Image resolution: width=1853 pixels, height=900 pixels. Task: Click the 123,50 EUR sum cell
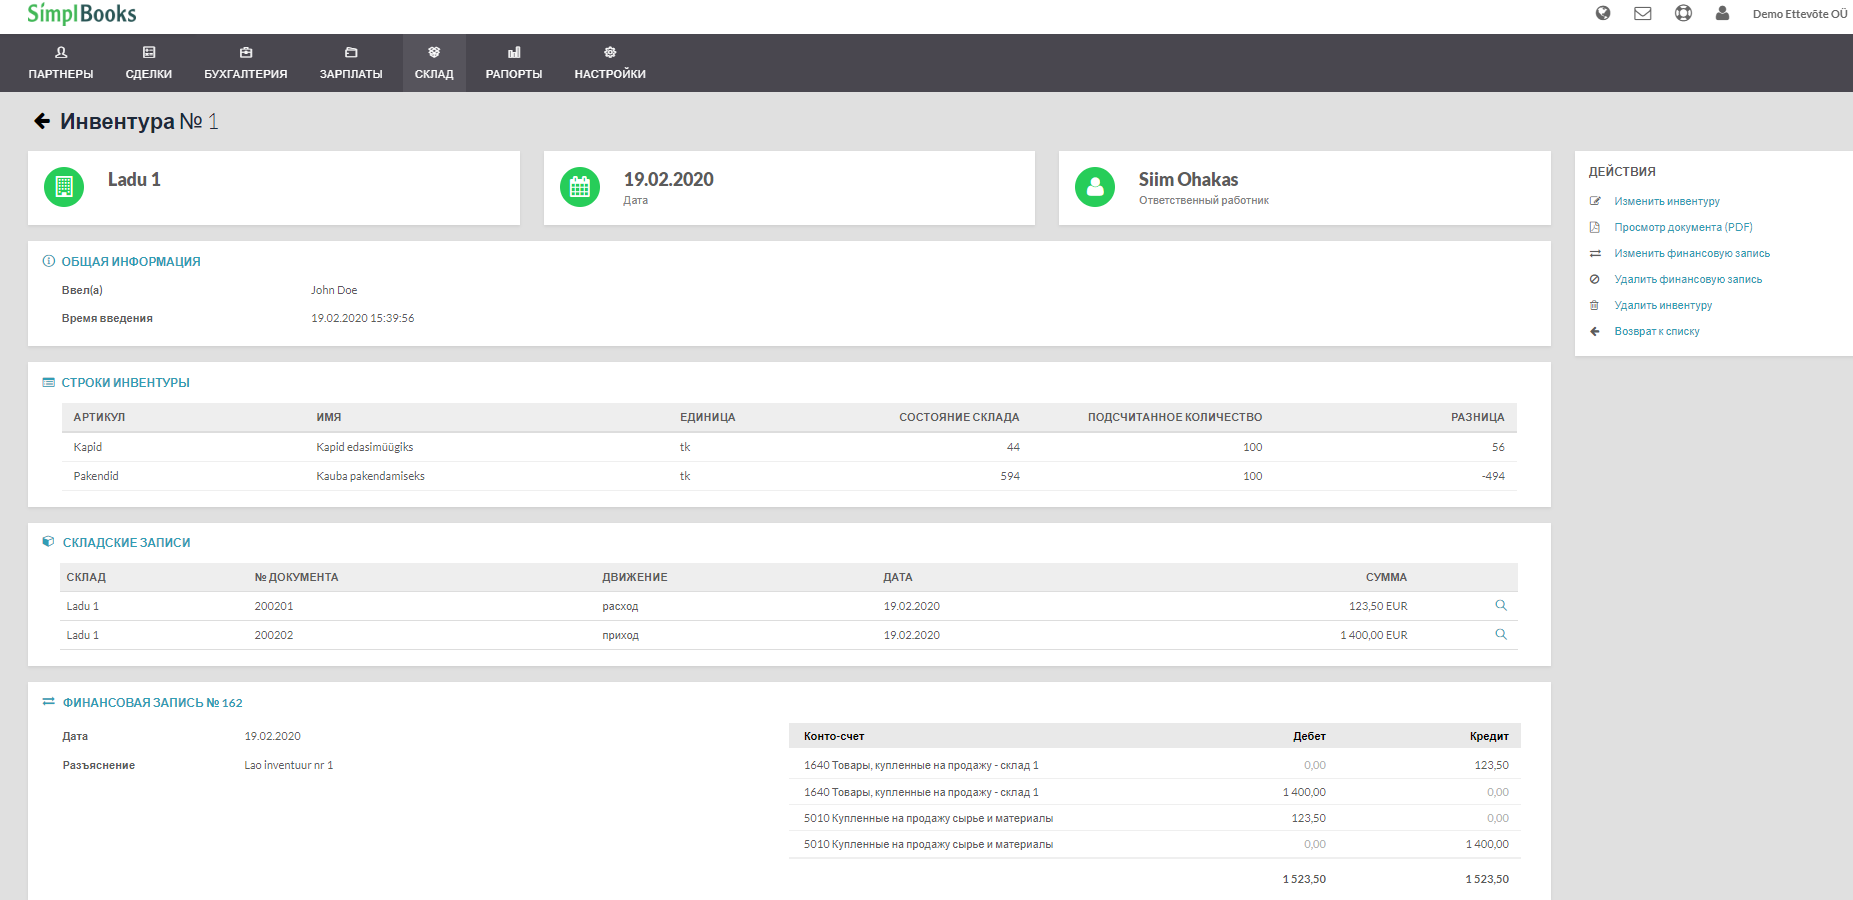point(1378,606)
